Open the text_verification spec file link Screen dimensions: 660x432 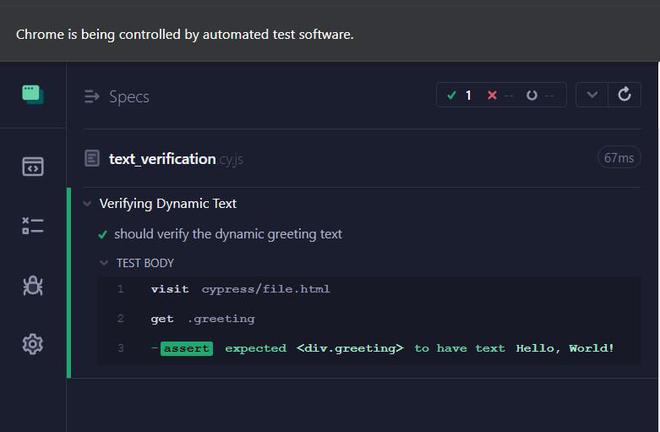pyautogui.click(x=162, y=158)
